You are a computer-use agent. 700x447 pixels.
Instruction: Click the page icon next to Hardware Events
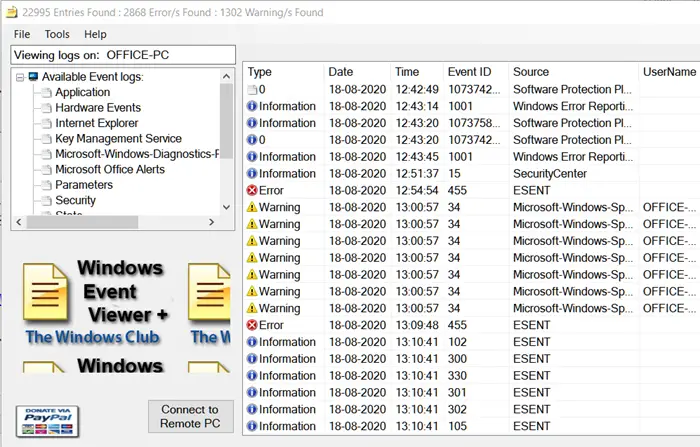pyautogui.click(x=46, y=108)
